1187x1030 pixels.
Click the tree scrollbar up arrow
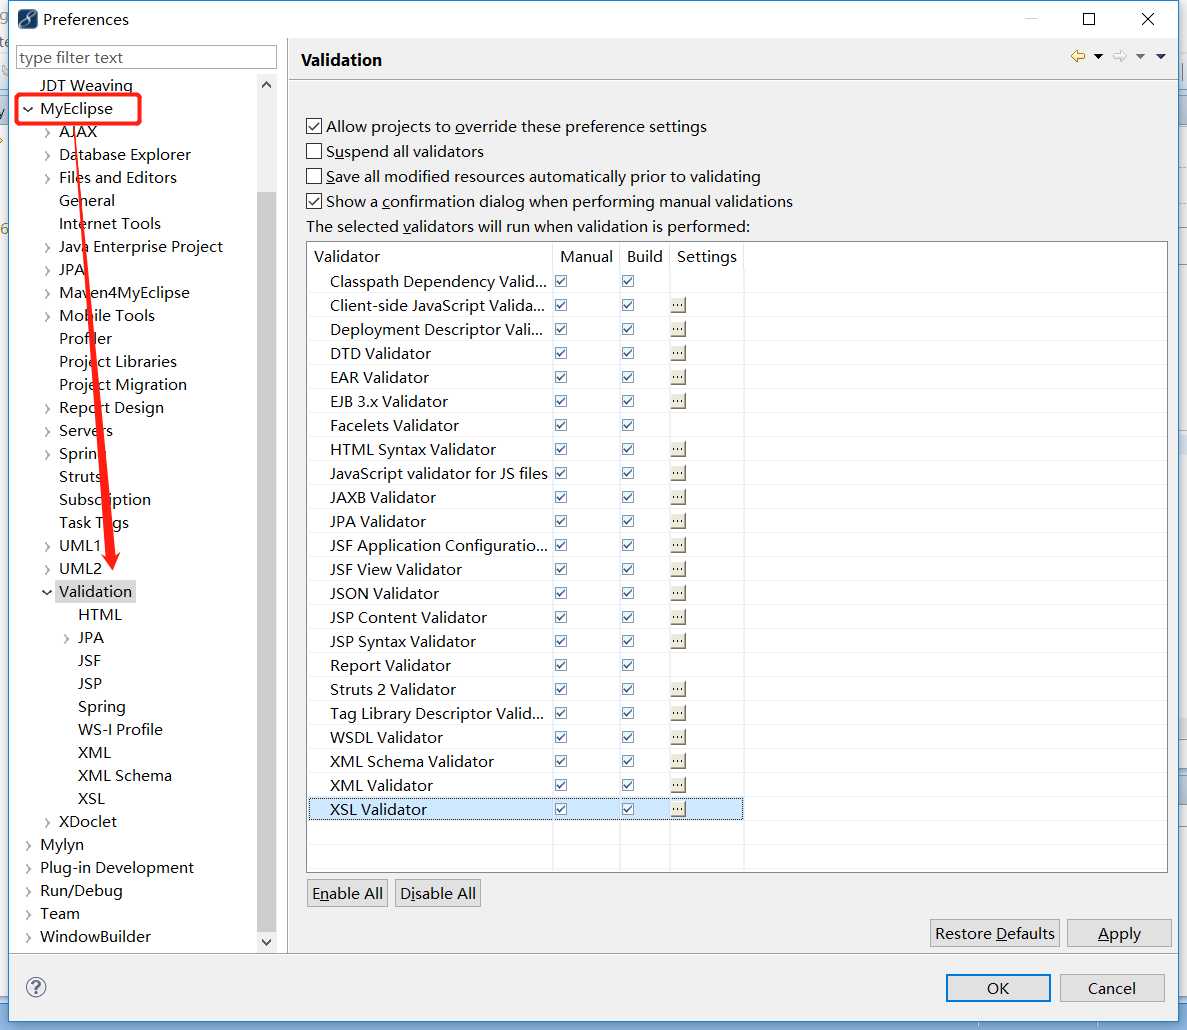(266, 85)
